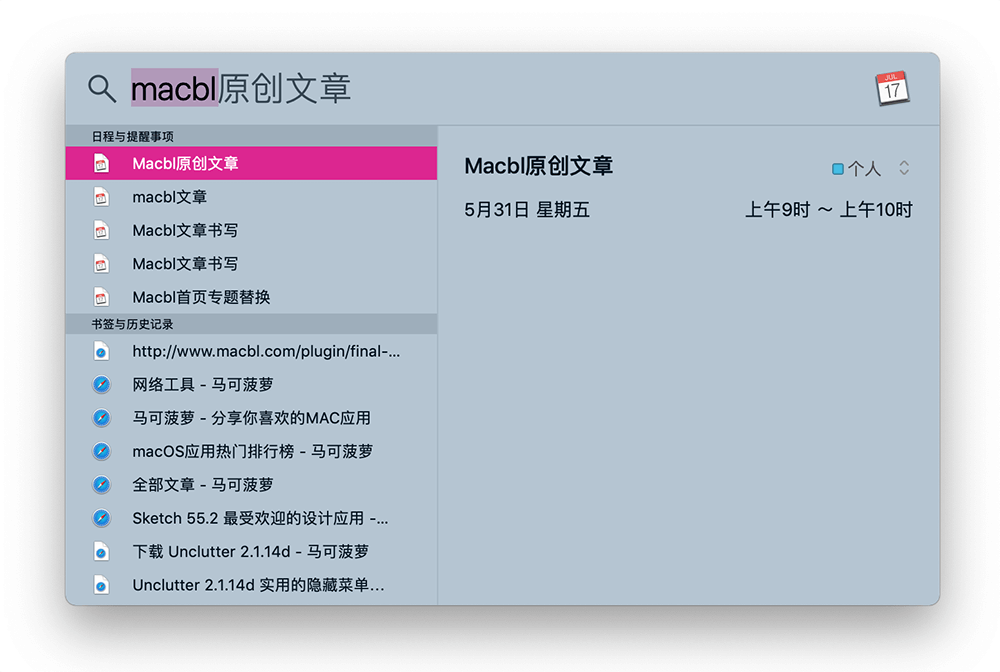Click the document icon beside 'Unclutter 2.1.14d 实用的隐藏菜单'
Screen dimensions: 1000x672
pyautogui.click(x=101, y=585)
